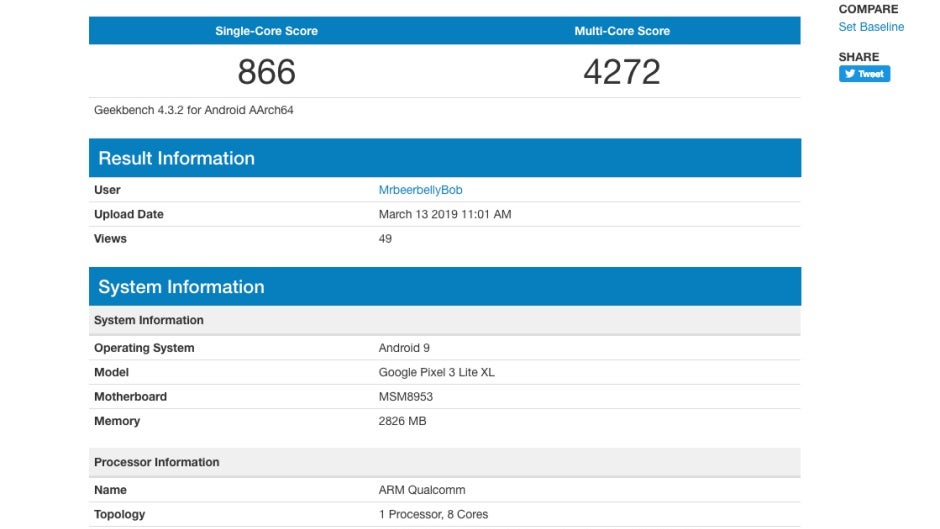Click the blue System Information section header
Viewport: 940px width, 529px height.
click(x=445, y=287)
